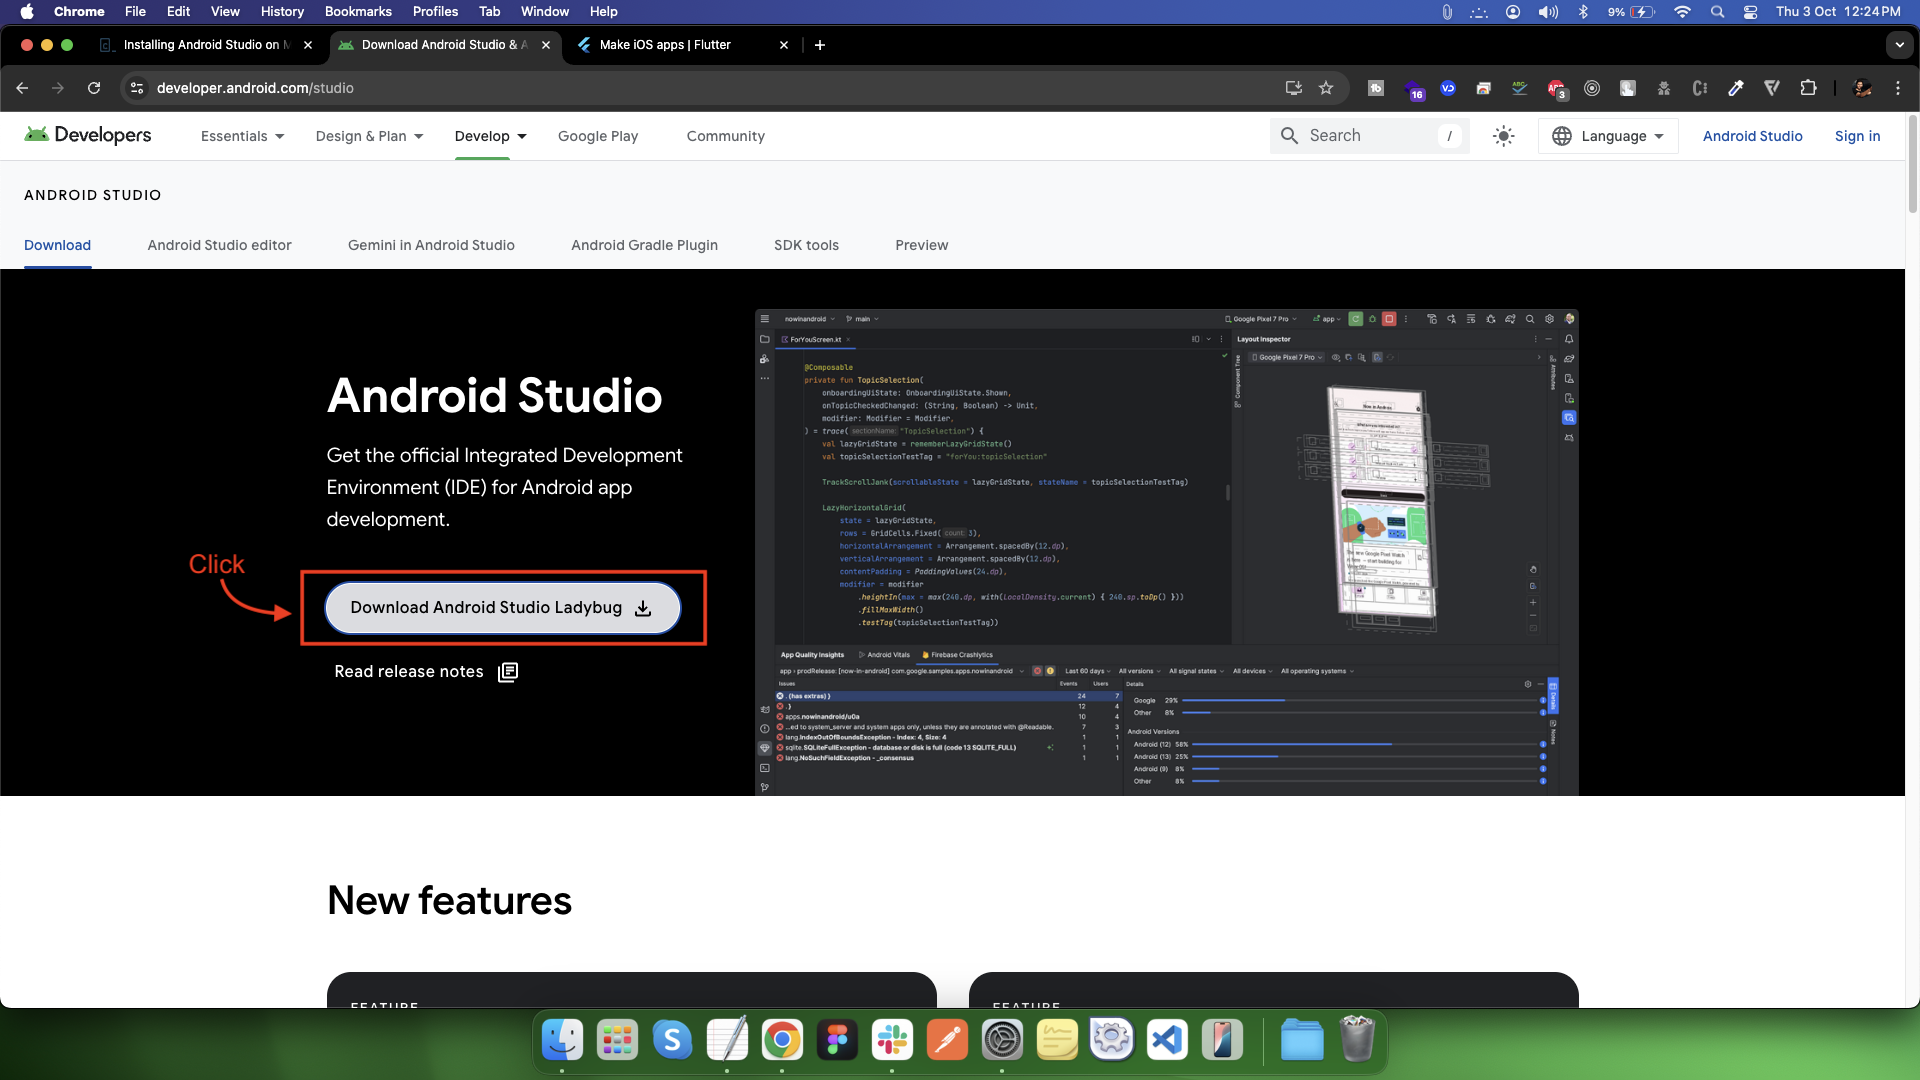
Task: Click the Chrome browser icon in dock
Action: tap(782, 1040)
